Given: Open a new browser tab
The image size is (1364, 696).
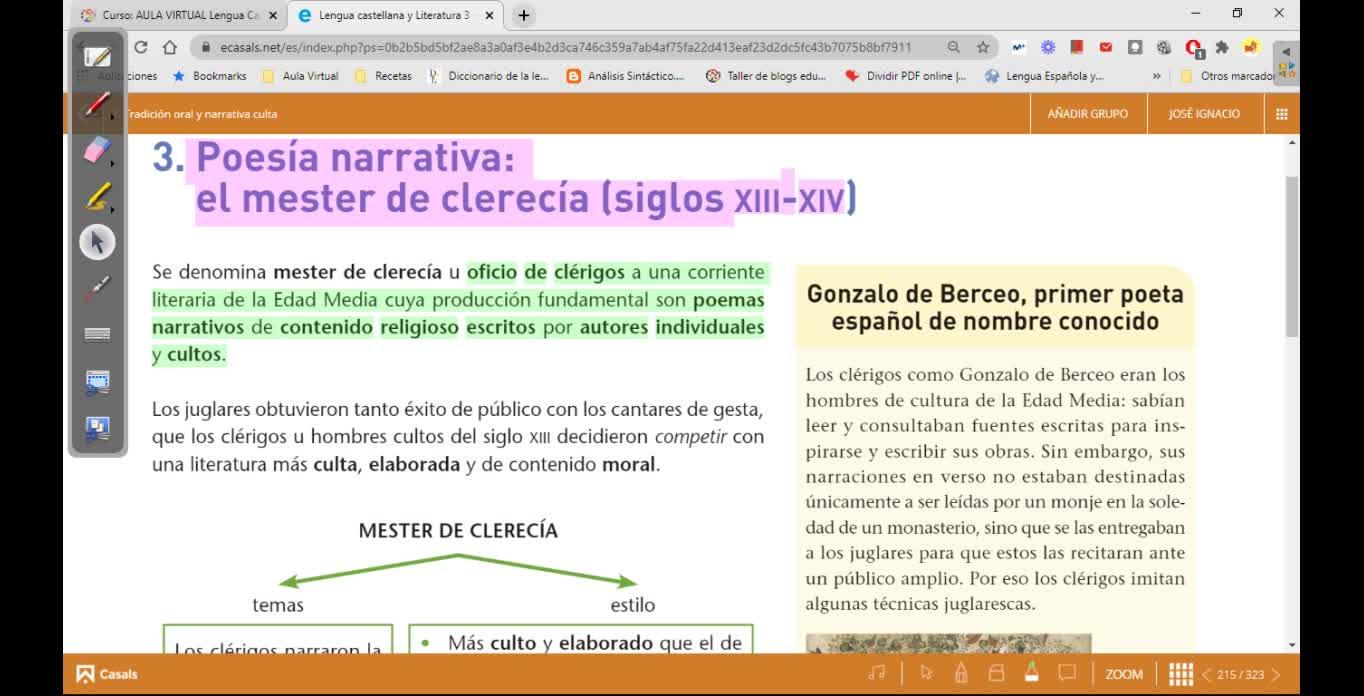Looking at the screenshot, I should (524, 15).
